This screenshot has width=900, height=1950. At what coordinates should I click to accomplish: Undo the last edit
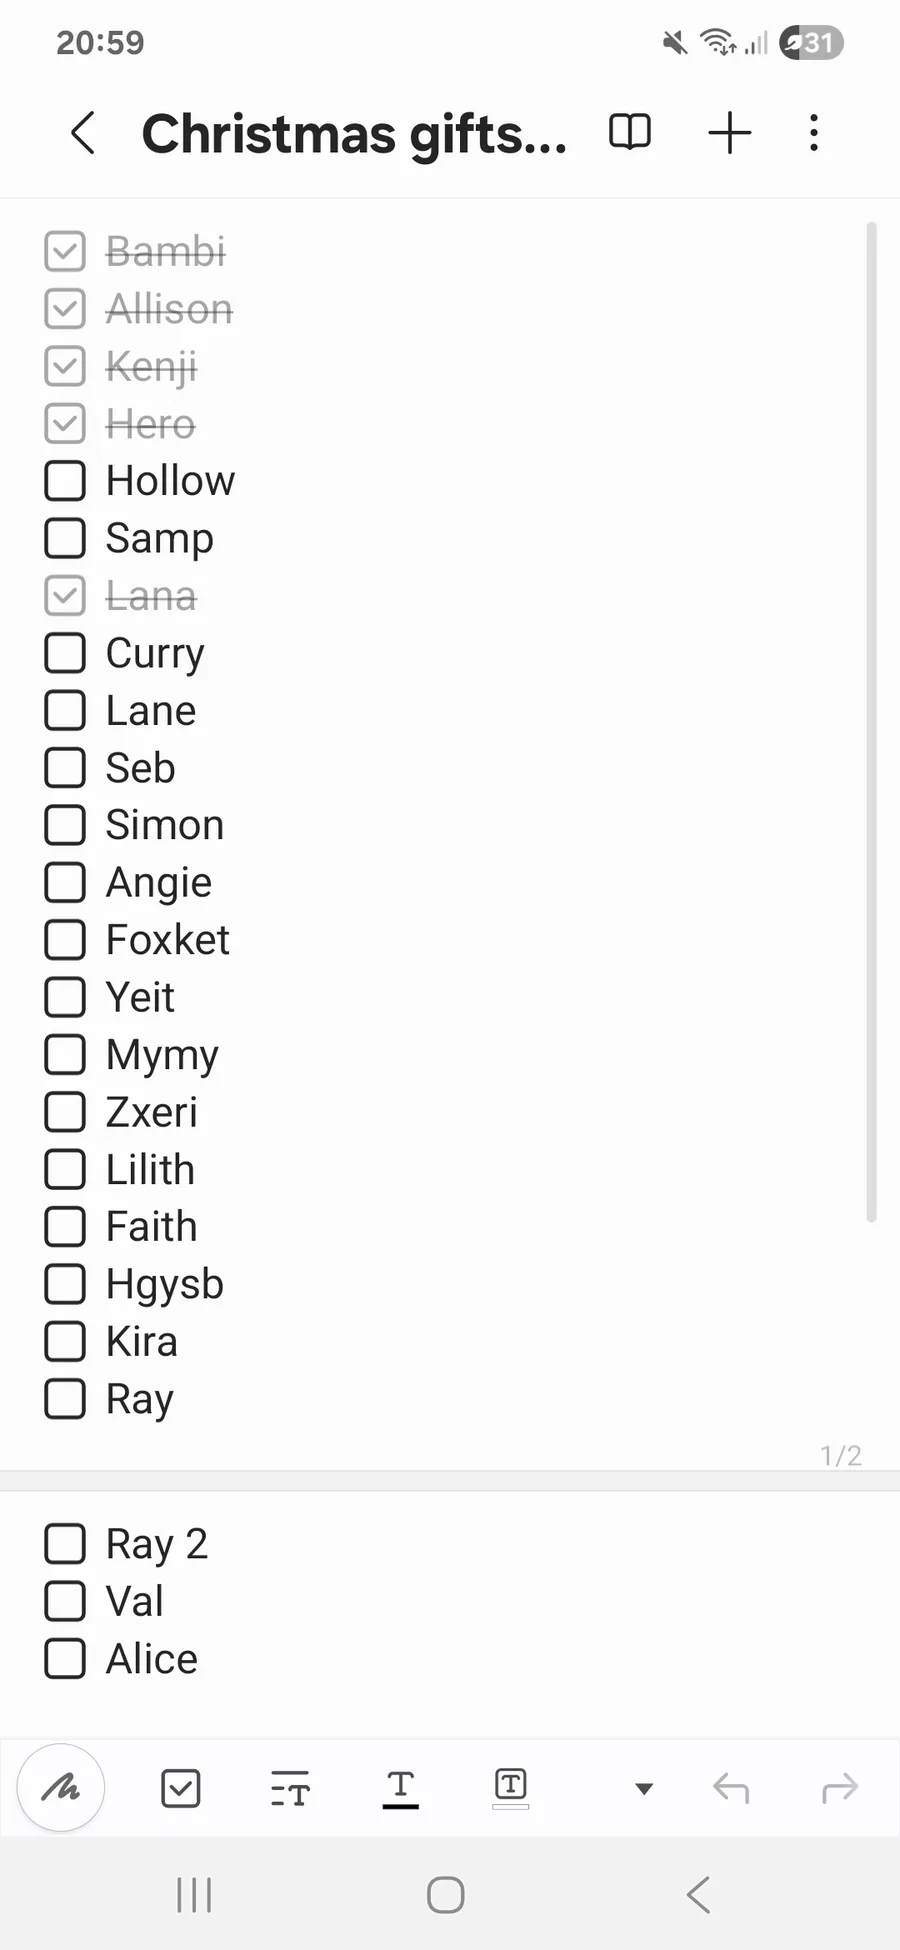pyautogui.click(x=731, y=1788)
